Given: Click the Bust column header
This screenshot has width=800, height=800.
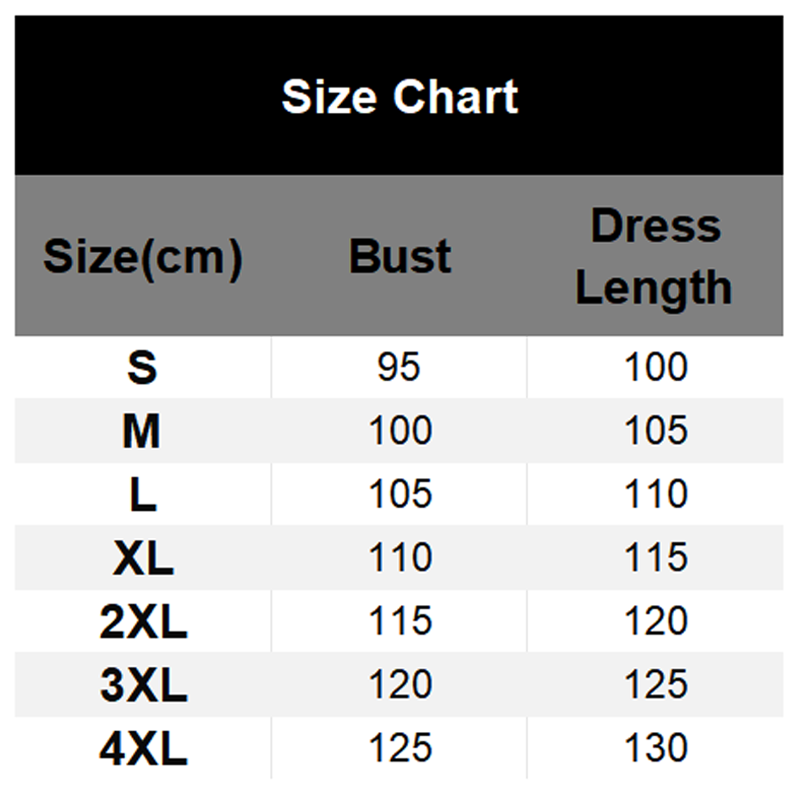Looking at the screenshot, I should click(400, 258).
